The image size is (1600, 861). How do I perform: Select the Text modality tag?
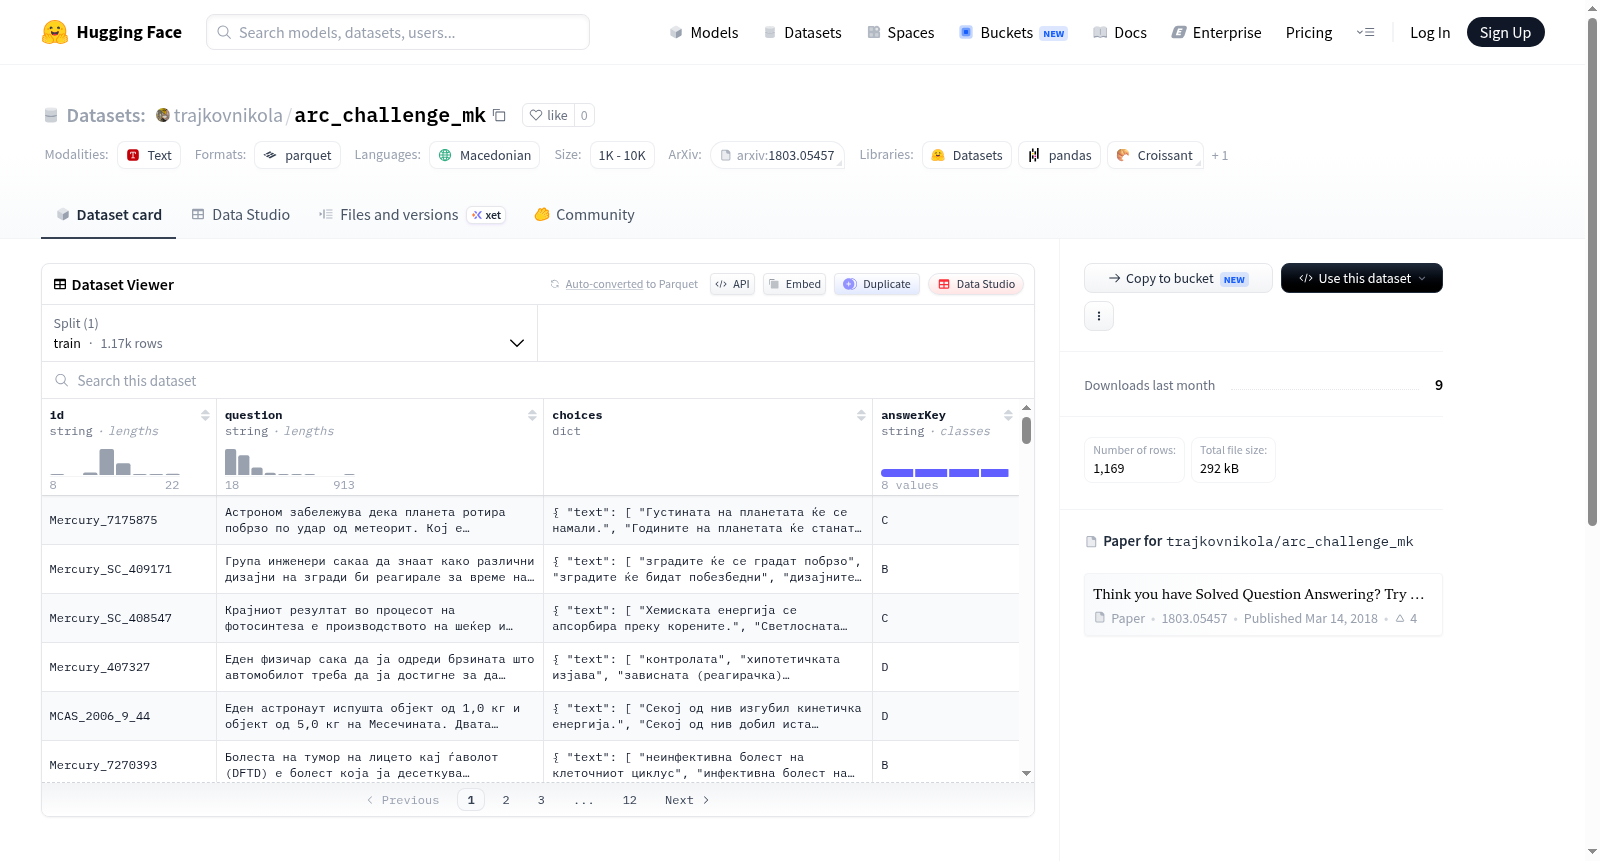(x=149, y=155)
